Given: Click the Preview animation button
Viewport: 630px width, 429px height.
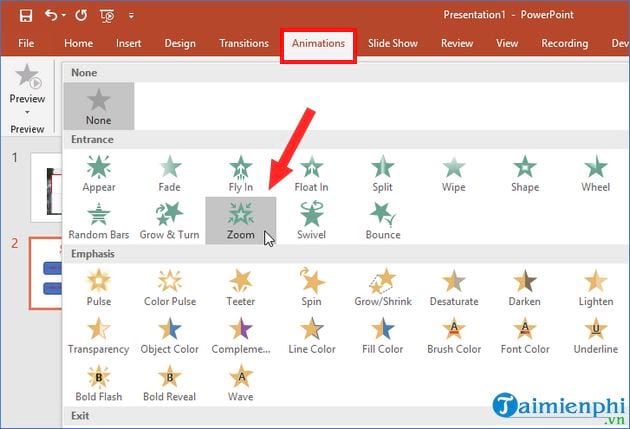Looking at the screenshot, I should 27,84.
